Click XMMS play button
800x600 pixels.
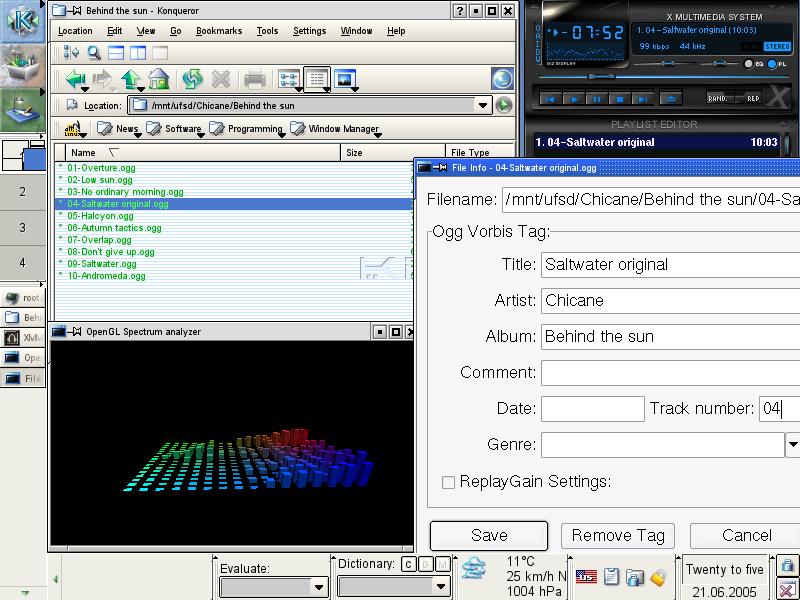tap(574, 99)
